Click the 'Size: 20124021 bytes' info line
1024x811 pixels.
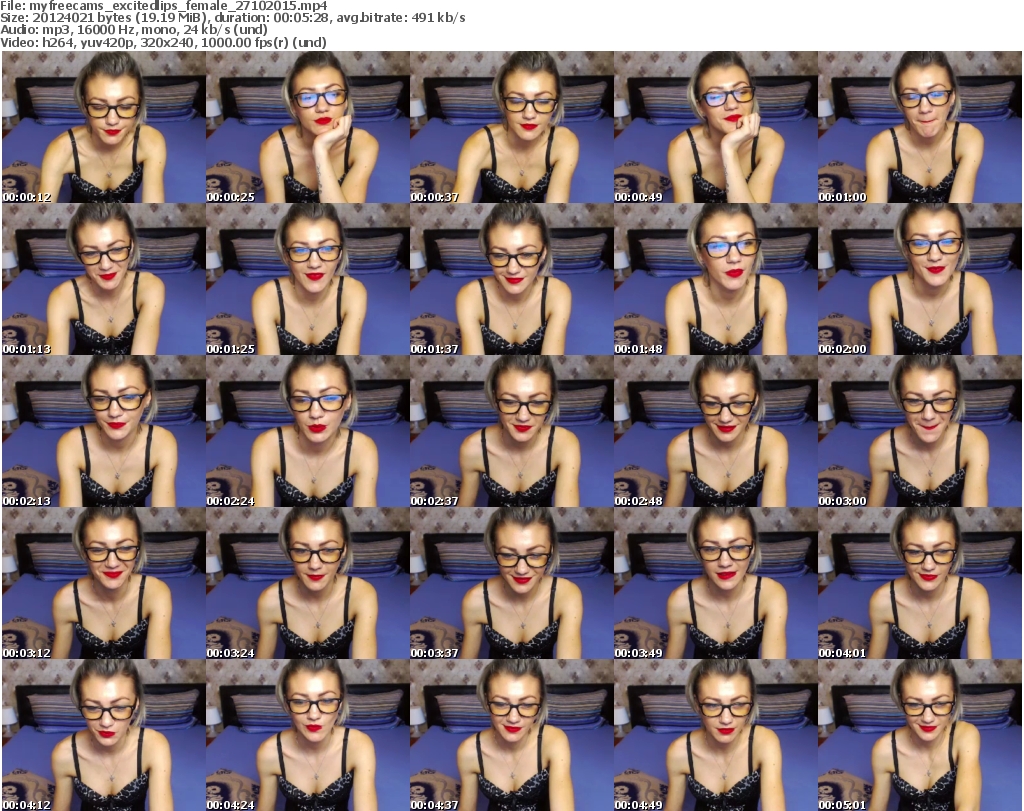232,18
